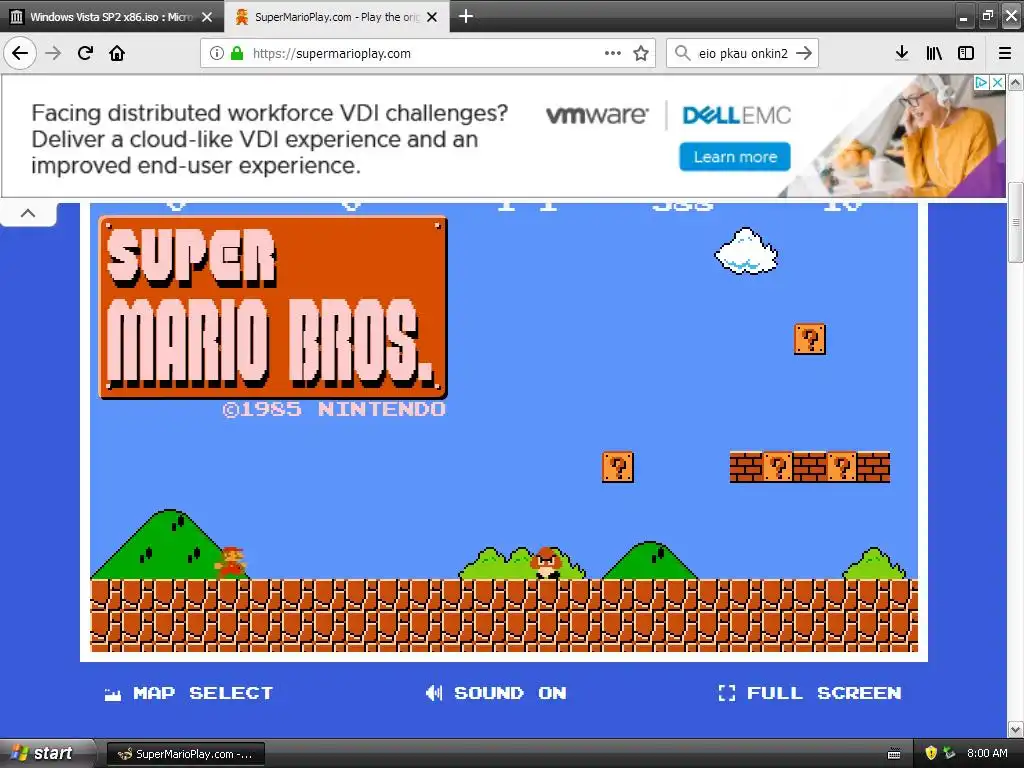Click the search box containing 'eio pkau onkin2'

click(x=743, y=53)
